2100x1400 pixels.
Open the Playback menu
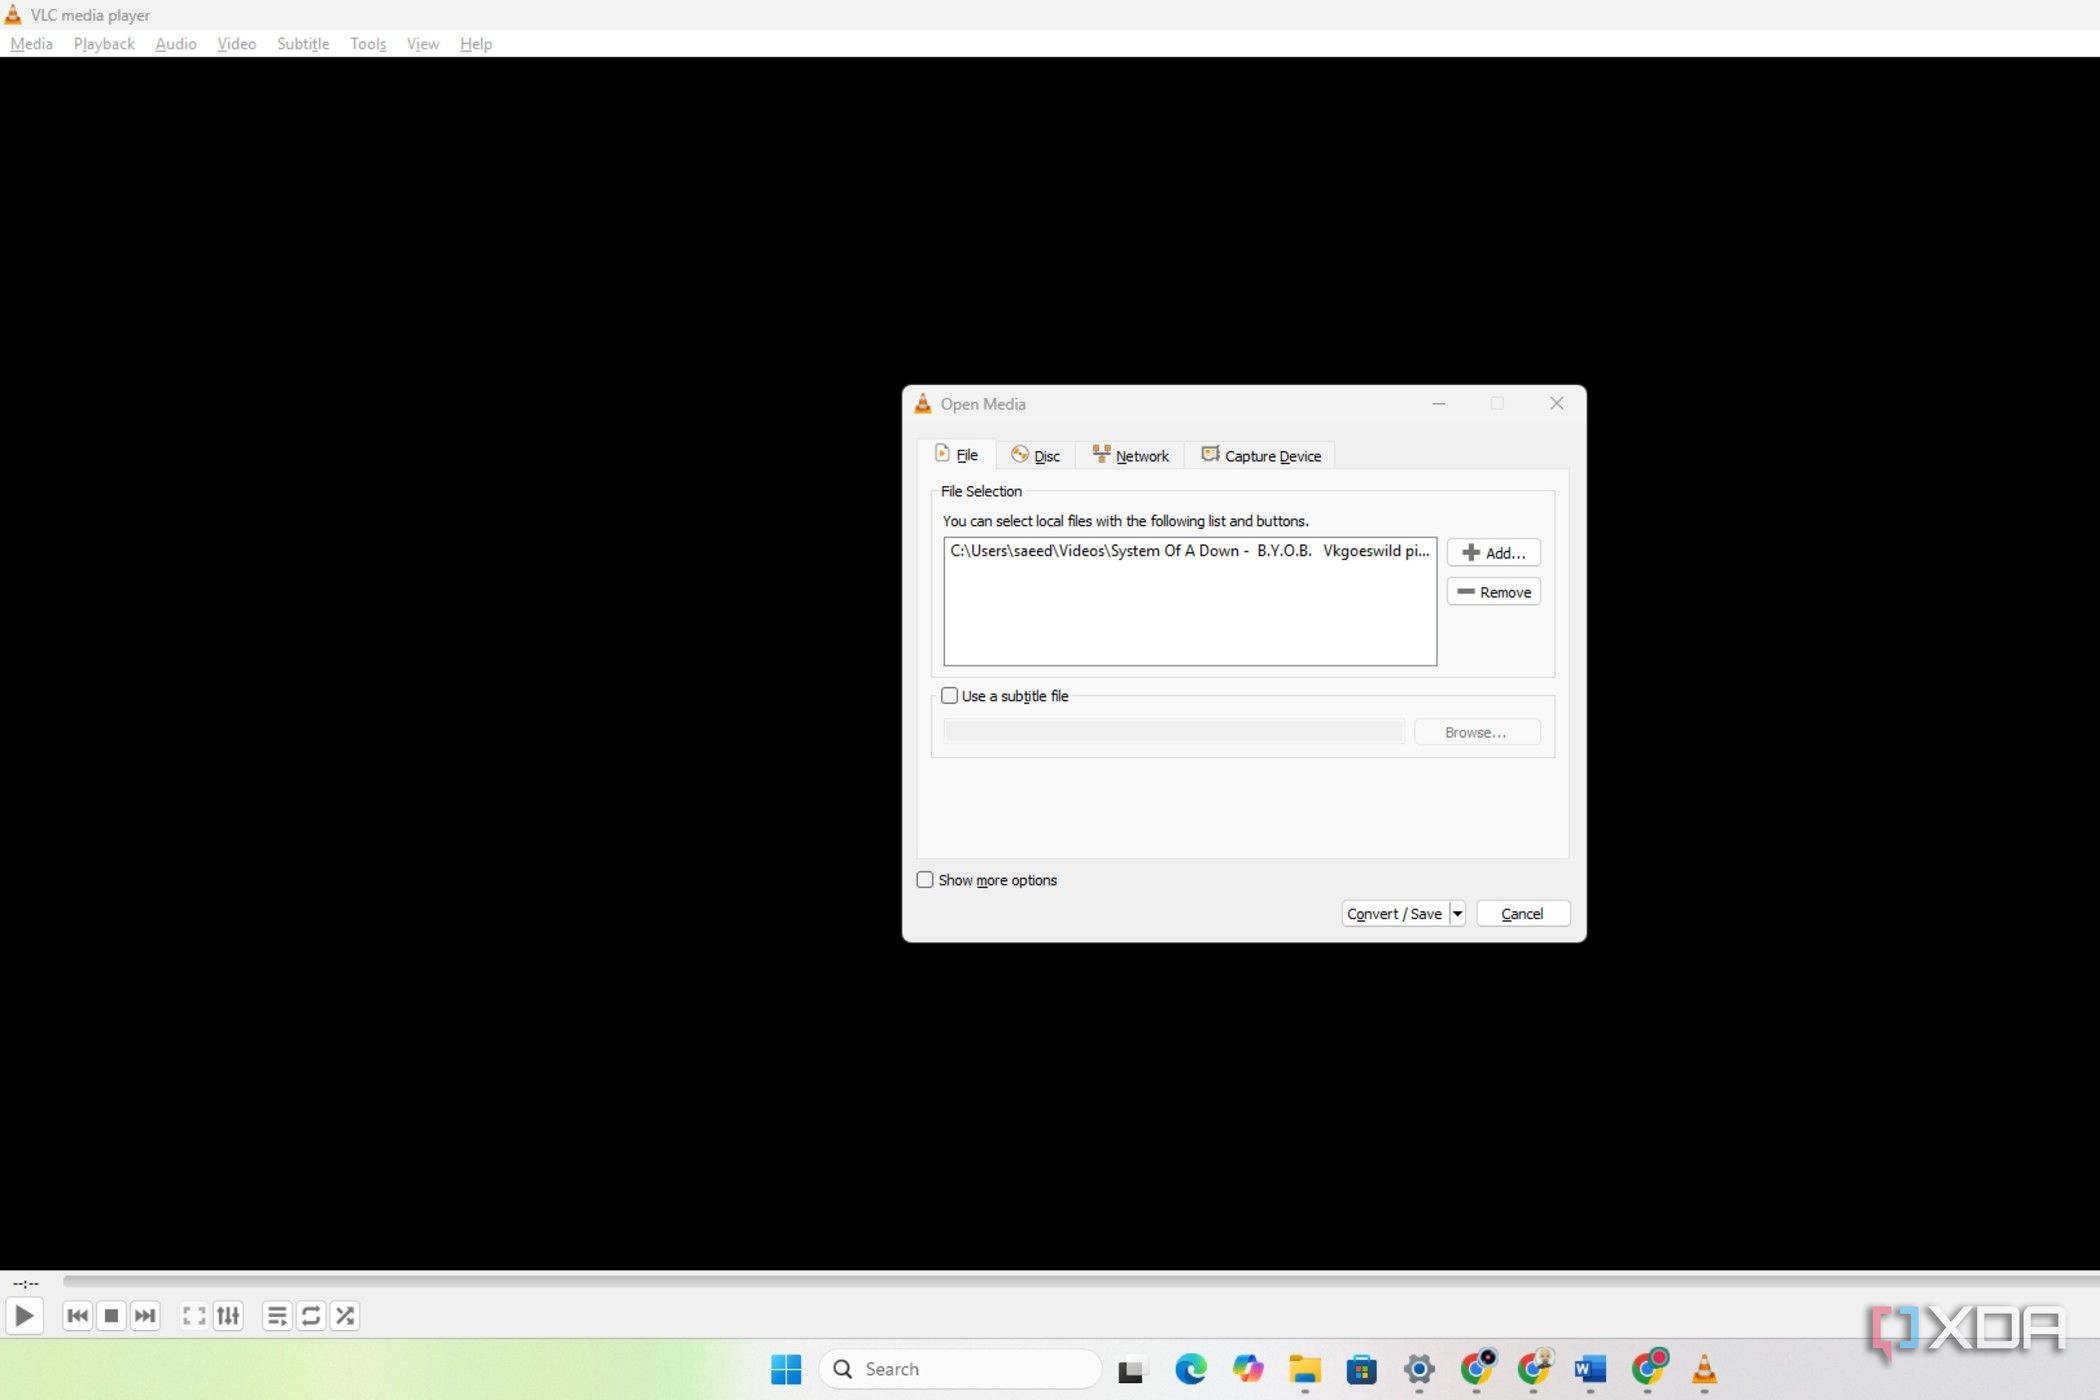point(104,44)
